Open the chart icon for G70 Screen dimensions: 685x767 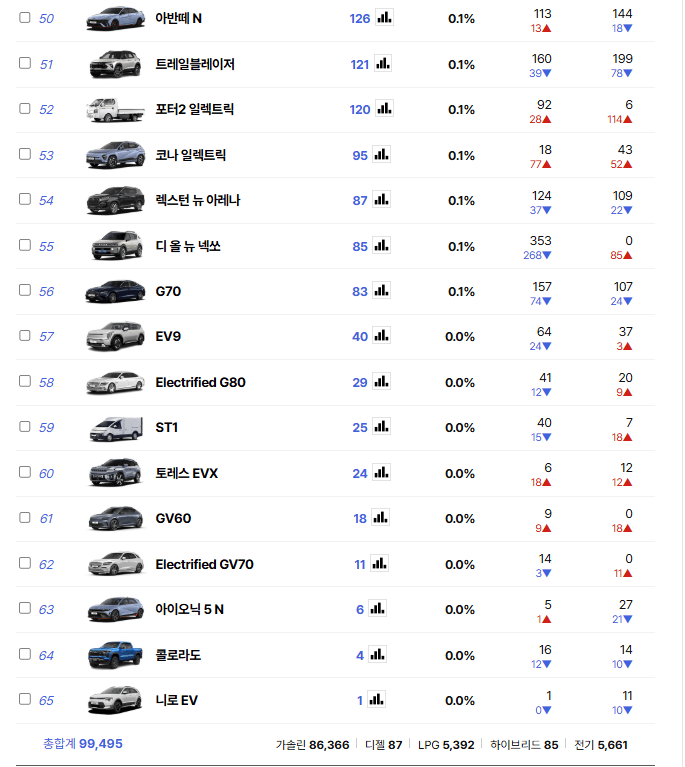[x=381, y=290]
